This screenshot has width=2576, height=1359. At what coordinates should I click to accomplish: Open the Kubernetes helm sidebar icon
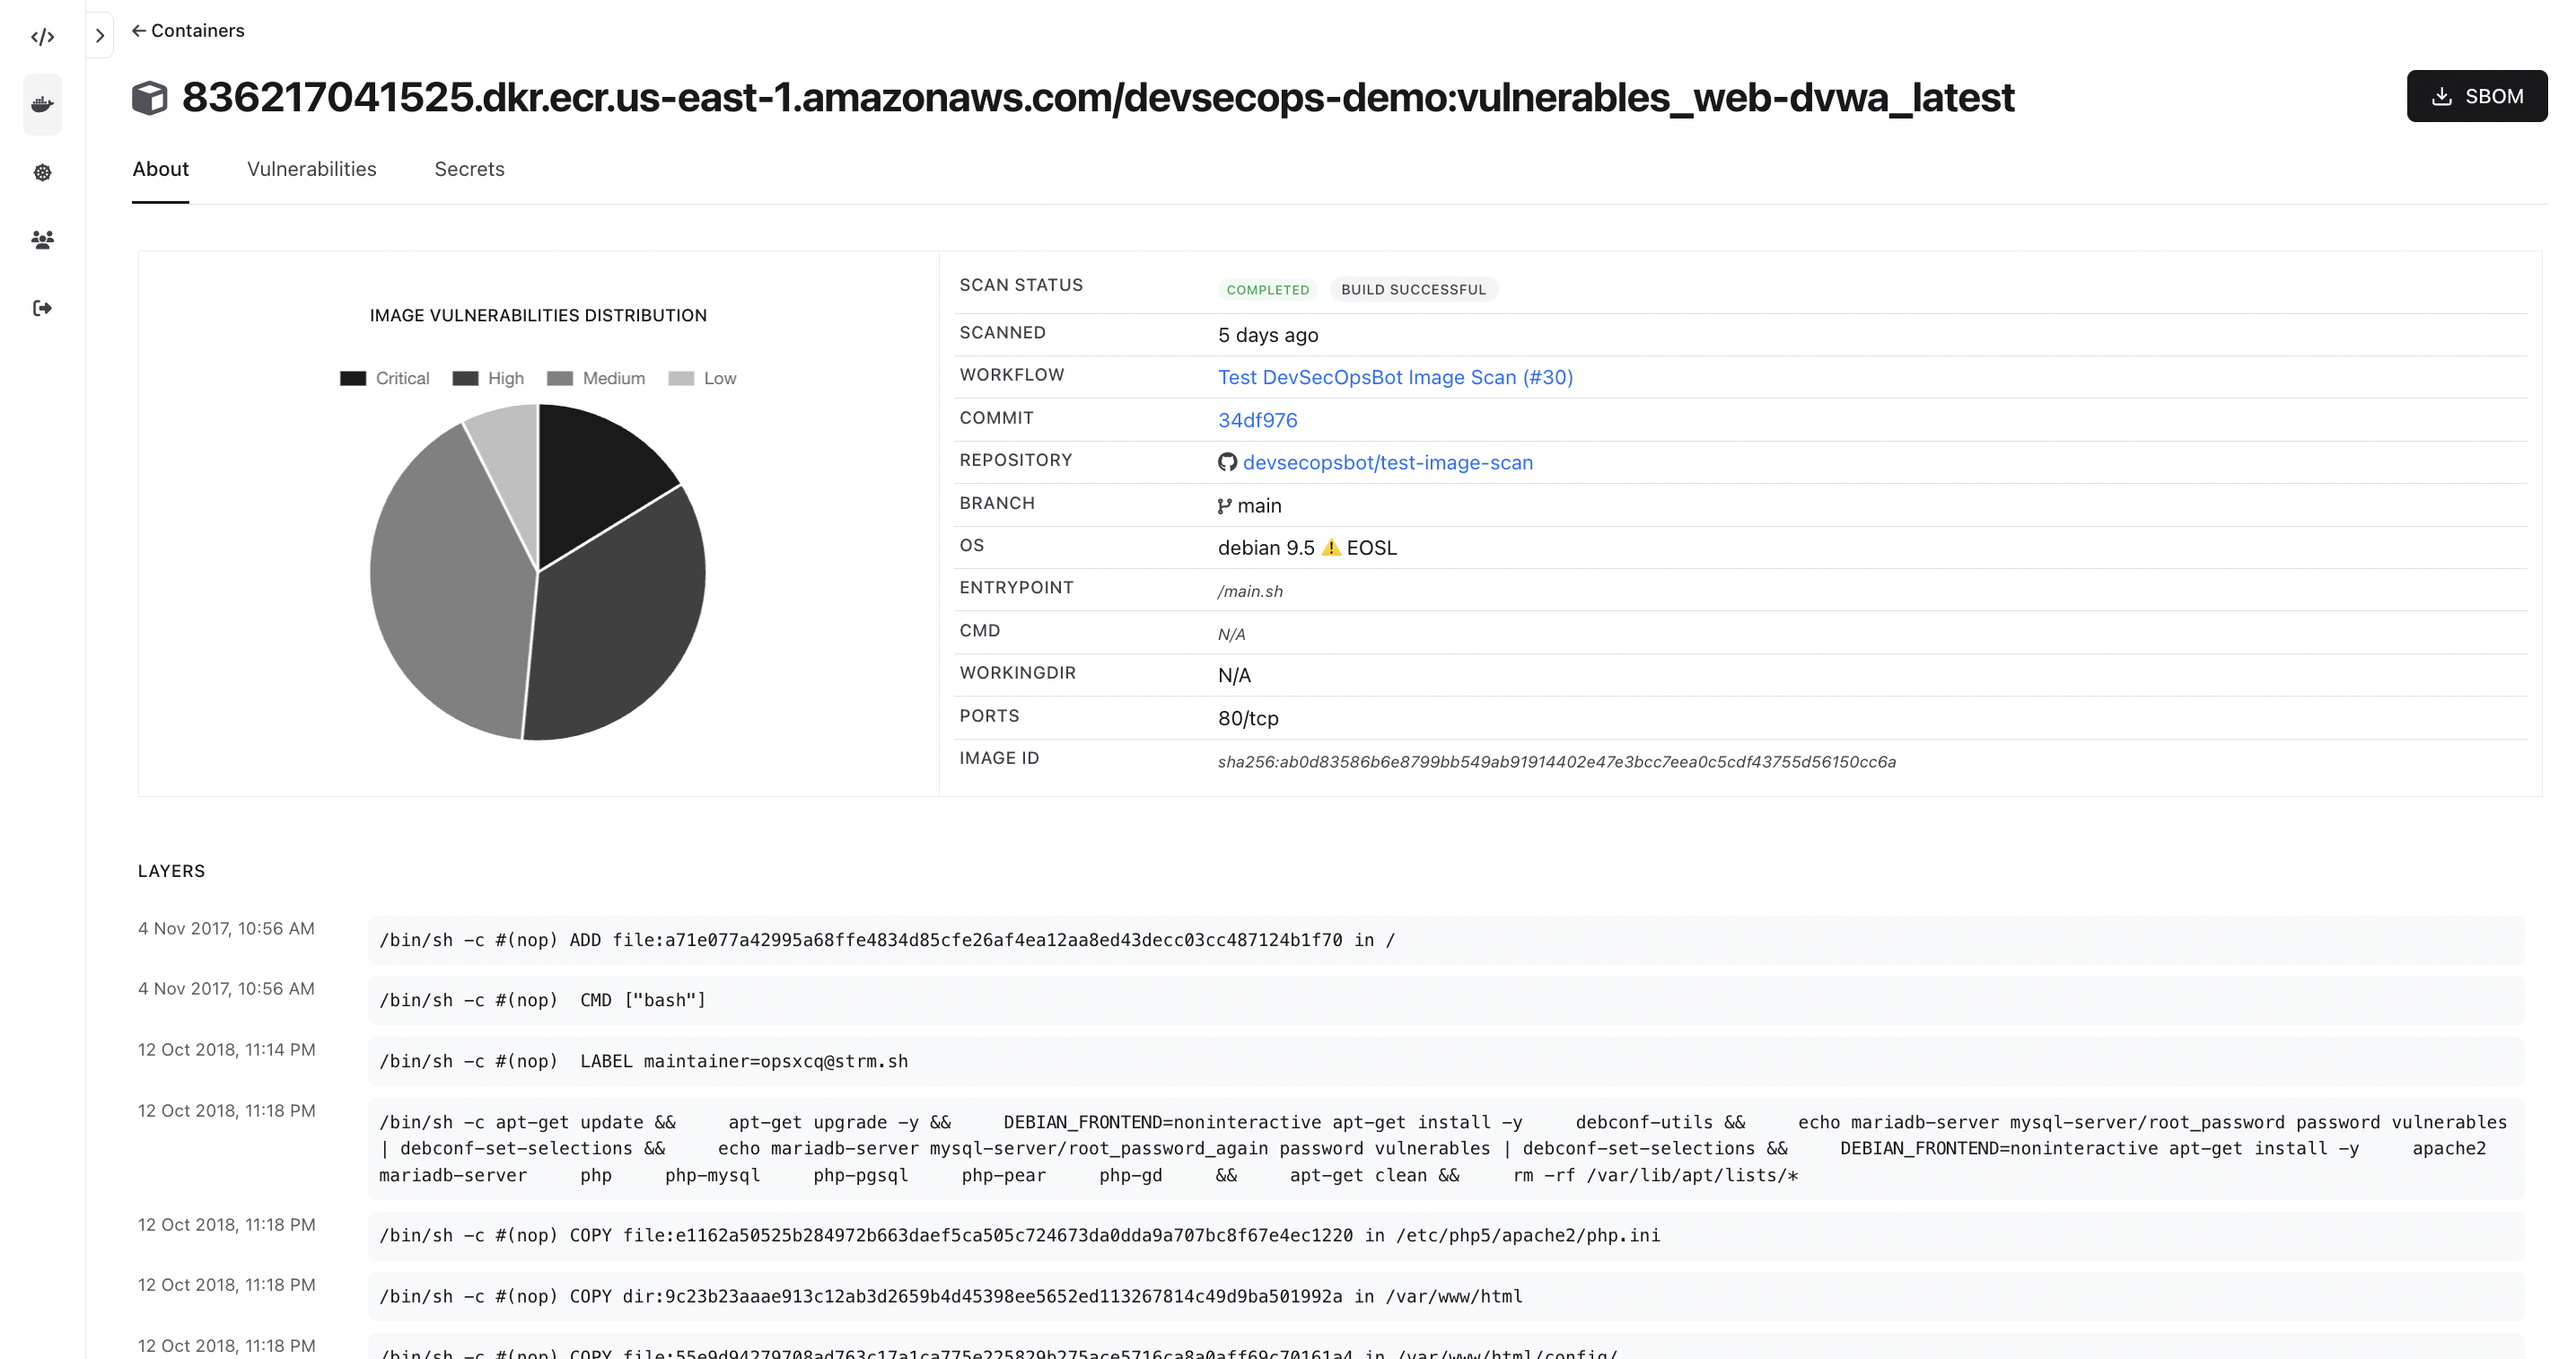click(x=42, y=172)
